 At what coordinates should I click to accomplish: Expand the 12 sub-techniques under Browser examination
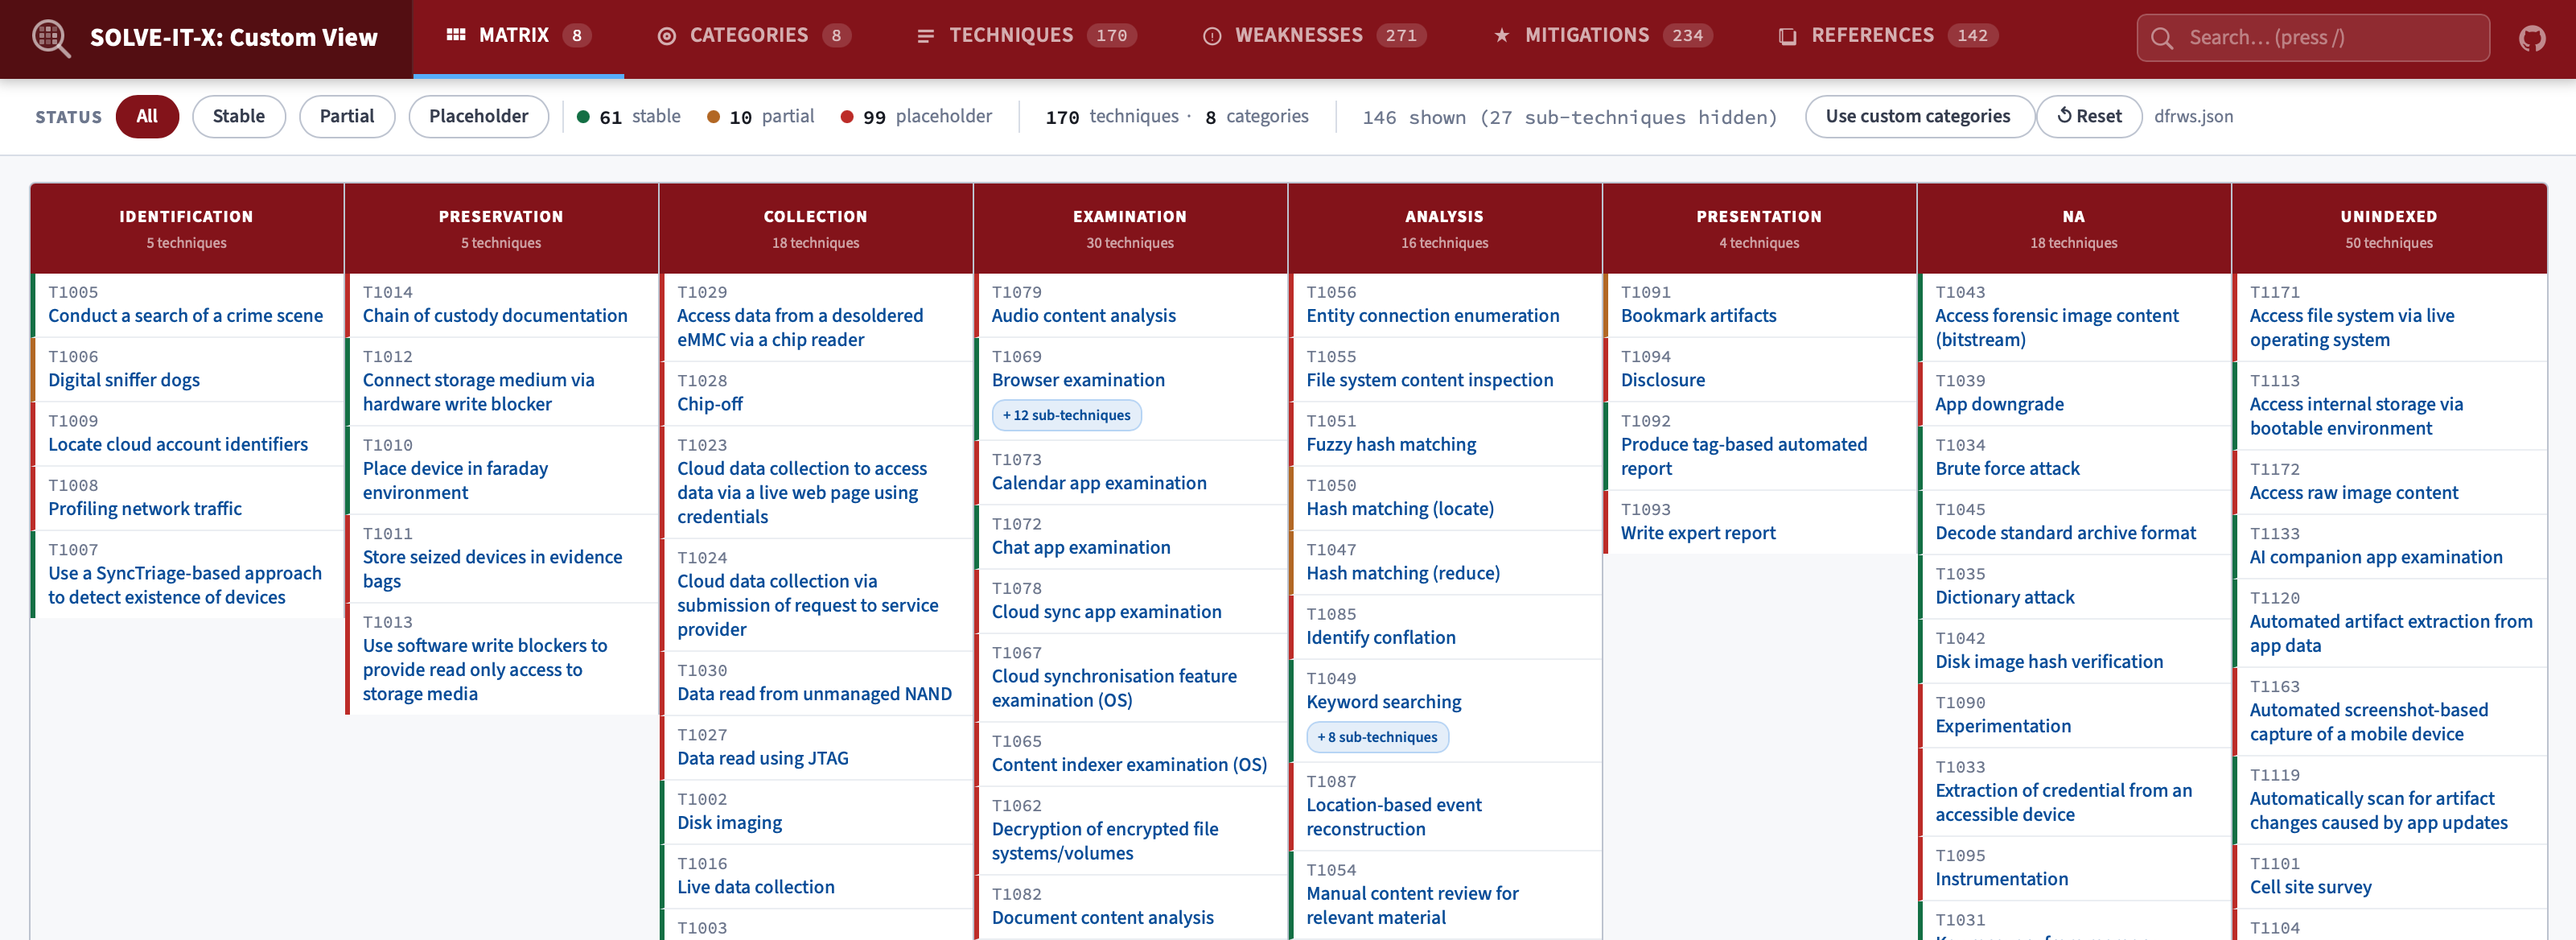(1065, 415)
